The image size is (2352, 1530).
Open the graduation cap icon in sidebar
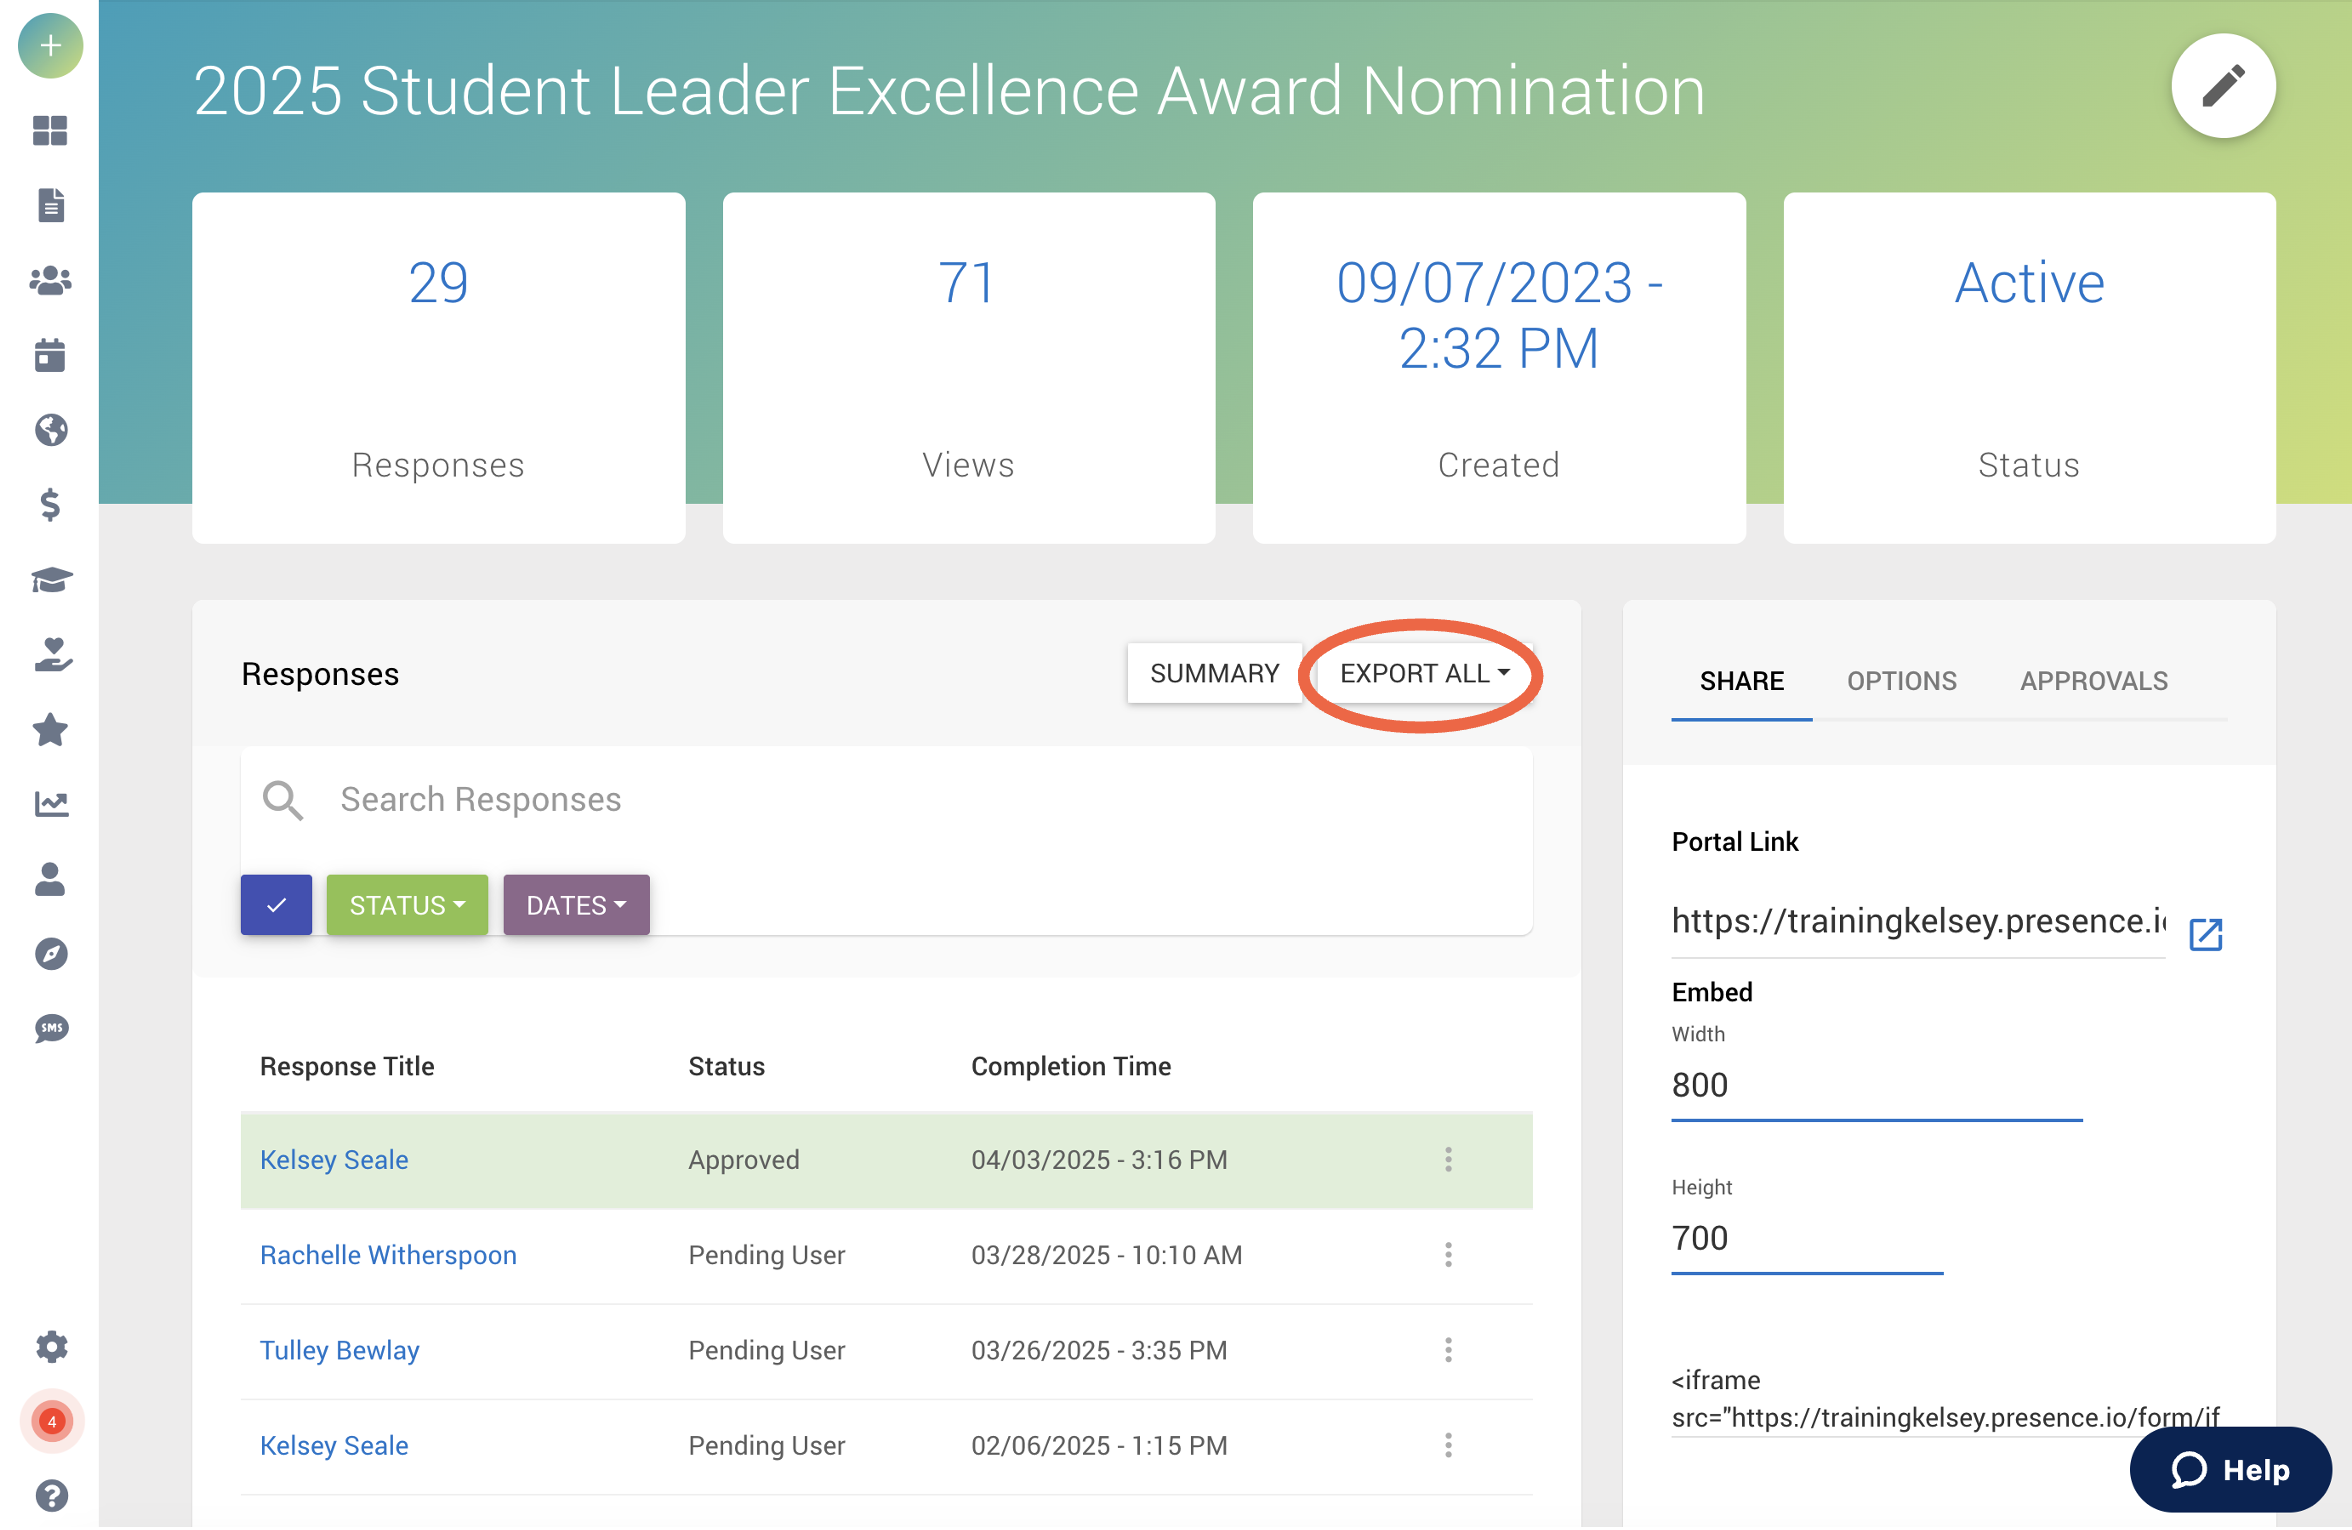pos(50,580)
